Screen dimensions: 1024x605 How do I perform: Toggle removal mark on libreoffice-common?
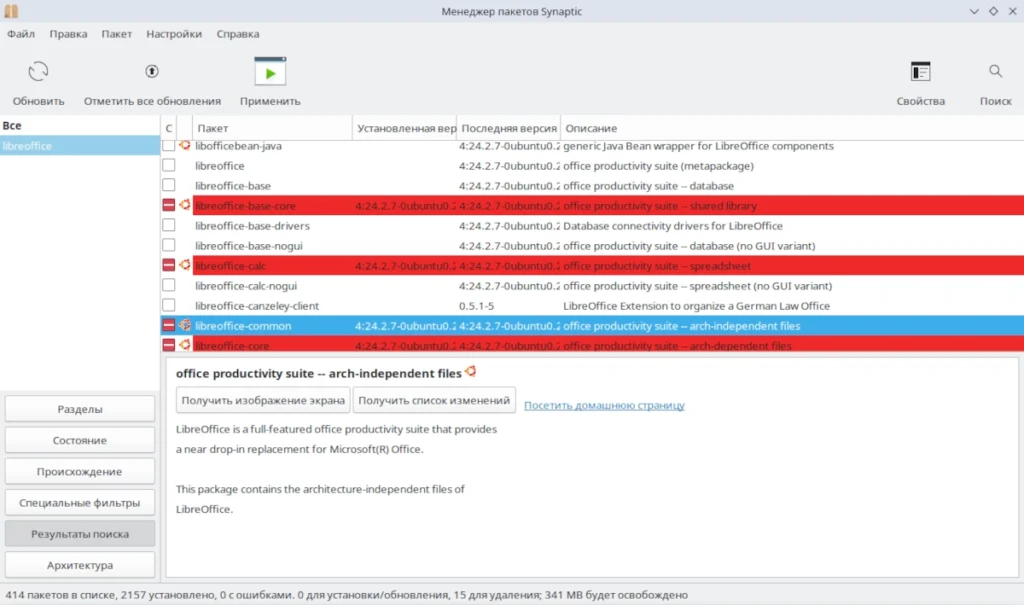tap(168, 325)
